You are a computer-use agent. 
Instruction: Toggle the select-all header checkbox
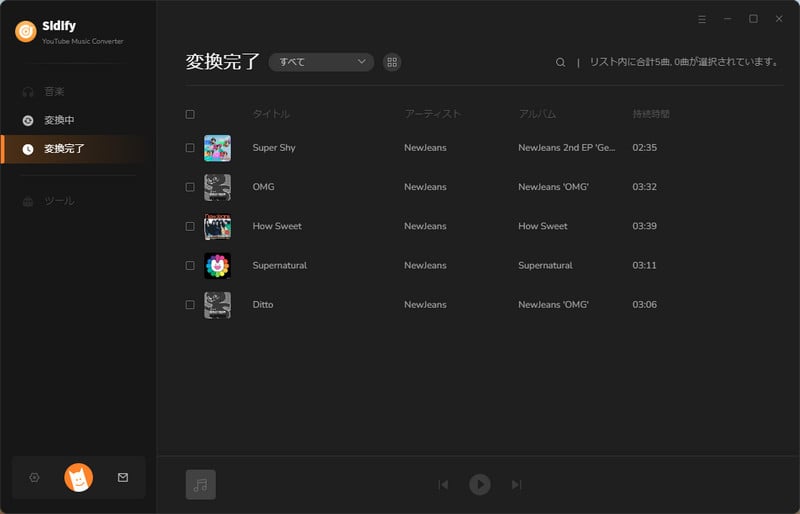tap(190, 114)
